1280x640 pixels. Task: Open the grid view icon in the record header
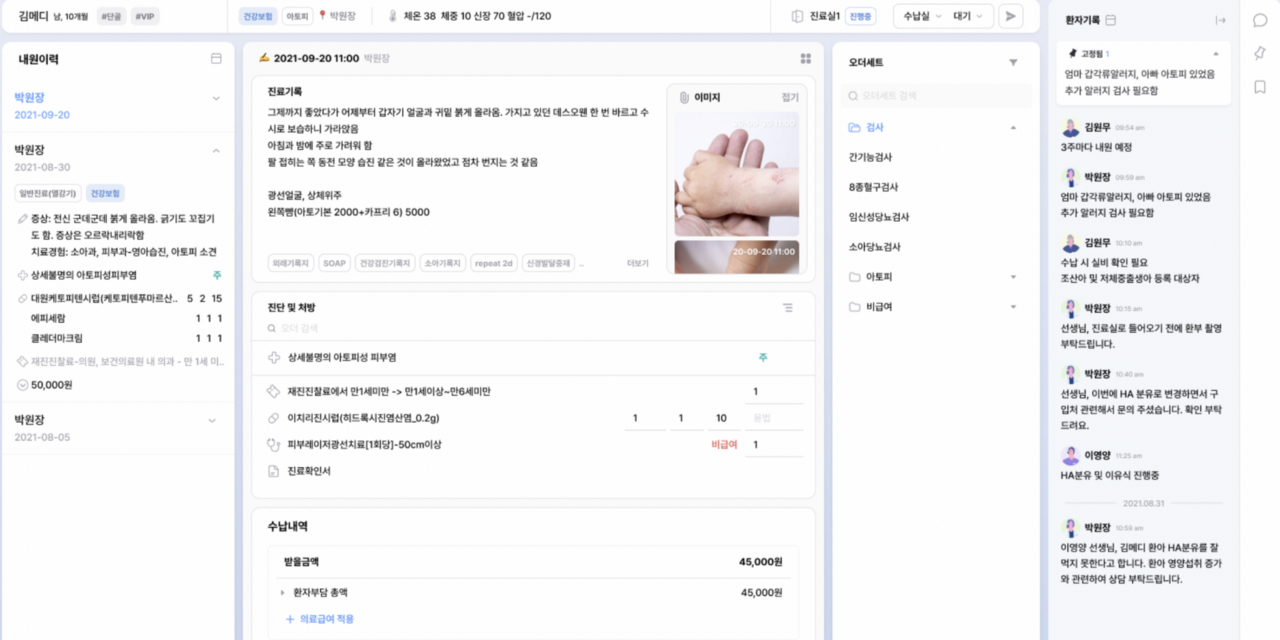(806, 59)
